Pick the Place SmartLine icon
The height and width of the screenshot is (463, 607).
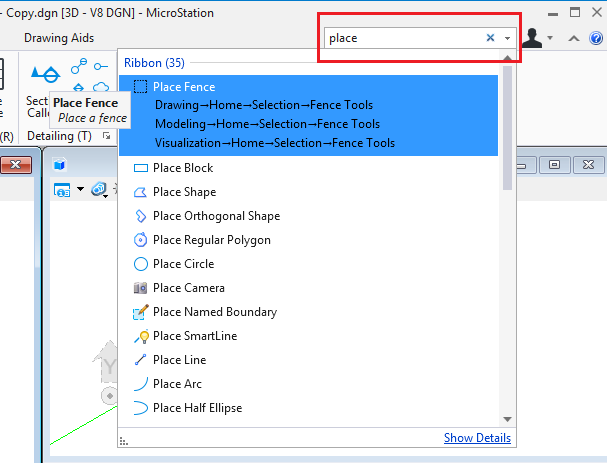pos(141,336)
